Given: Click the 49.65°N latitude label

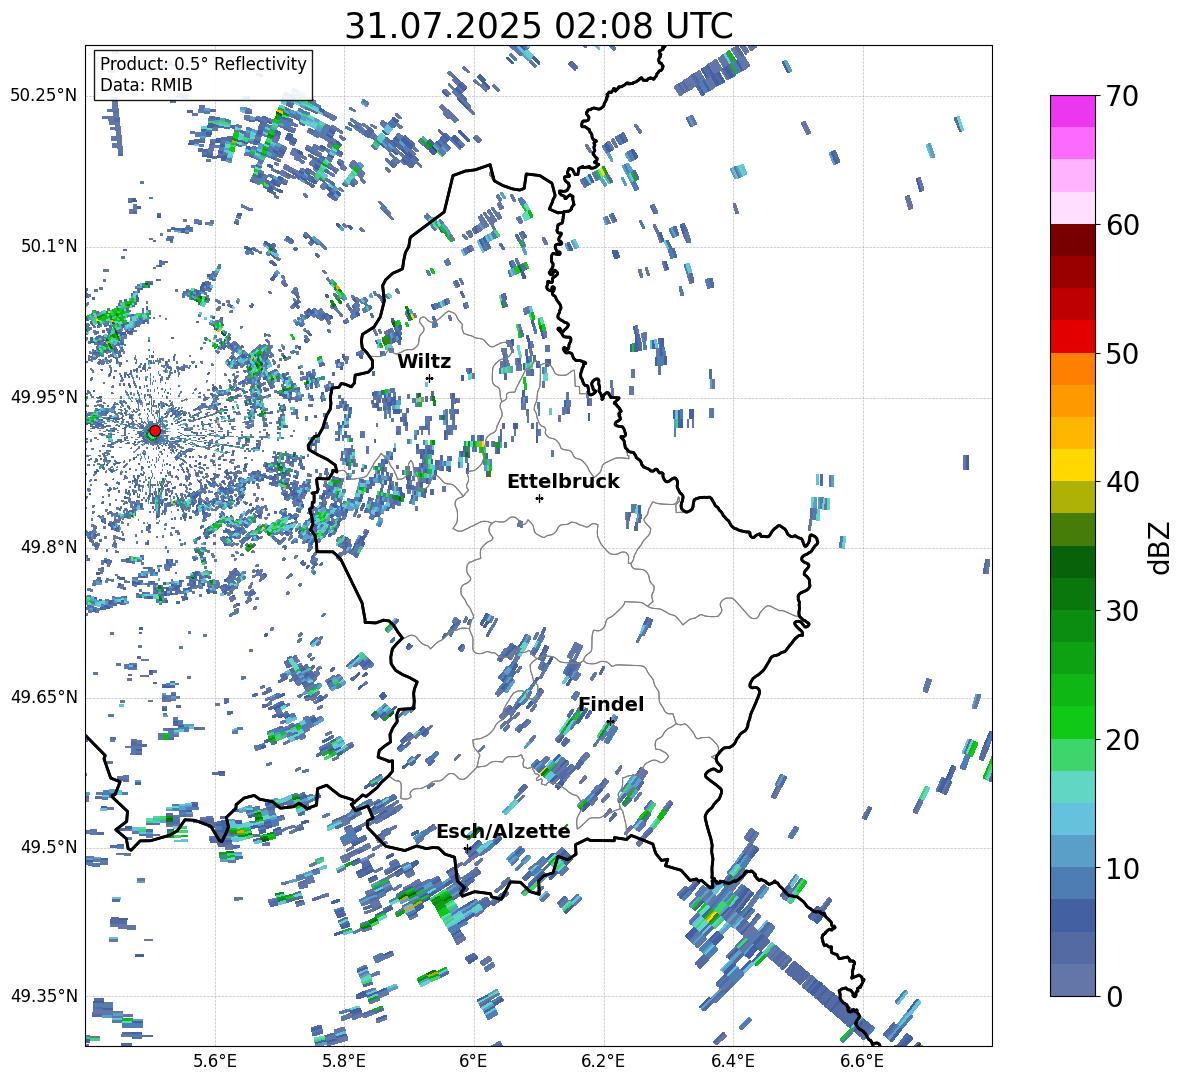Looking at the screenshot, I should pos(44,696).
